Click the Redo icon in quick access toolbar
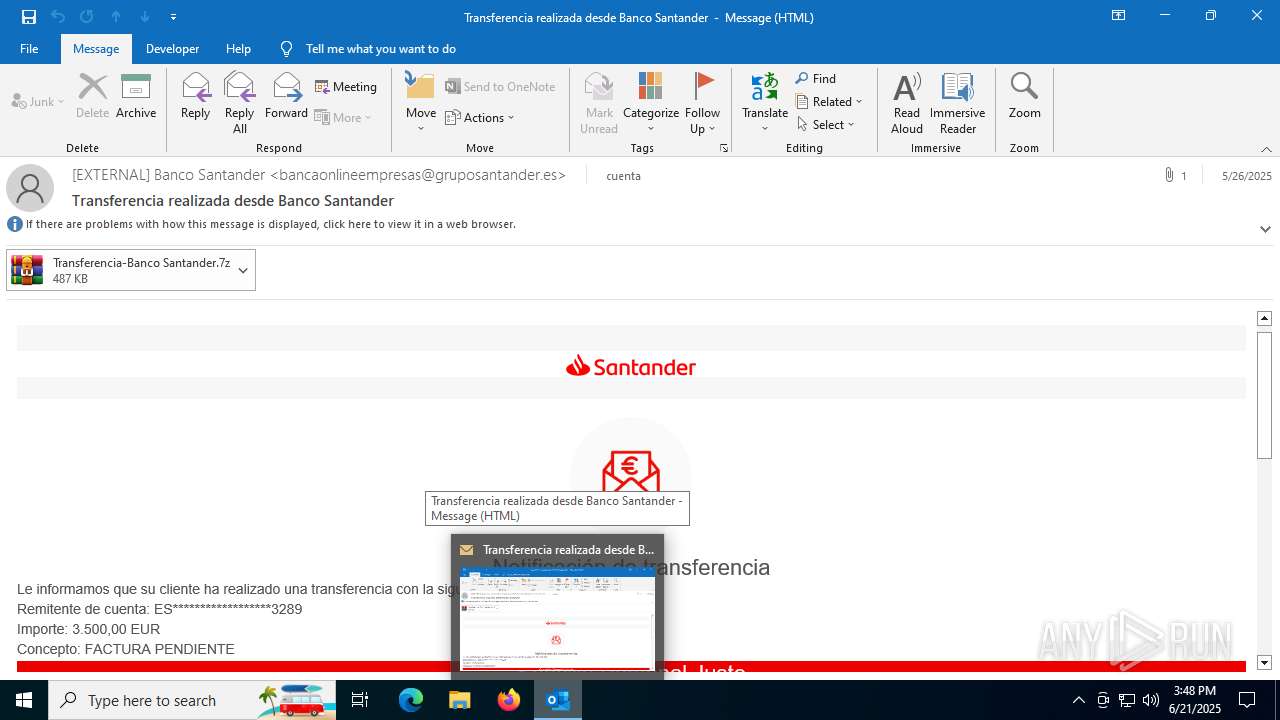This screenshot has width=1280, height=720. pos(86,16)
